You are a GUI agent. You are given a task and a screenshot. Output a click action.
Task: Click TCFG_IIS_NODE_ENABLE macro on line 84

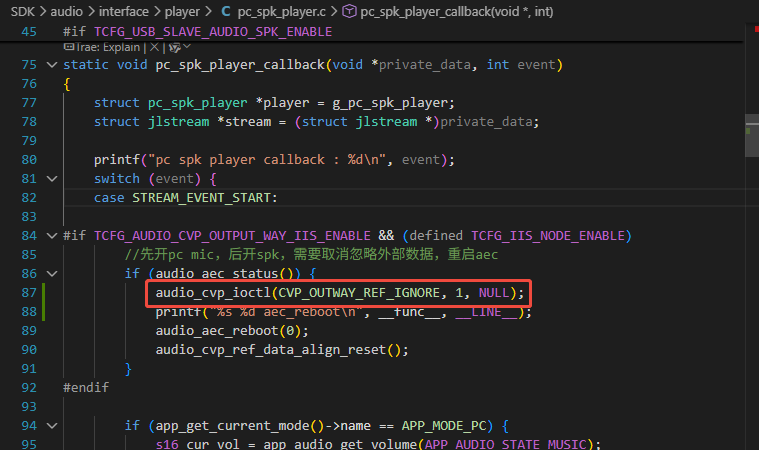(x=548, y=236)
